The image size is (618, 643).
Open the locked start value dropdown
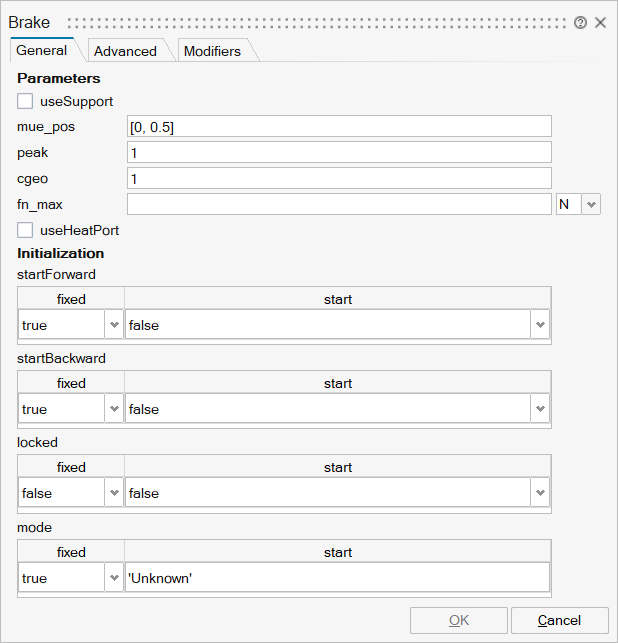pos(540,493)
